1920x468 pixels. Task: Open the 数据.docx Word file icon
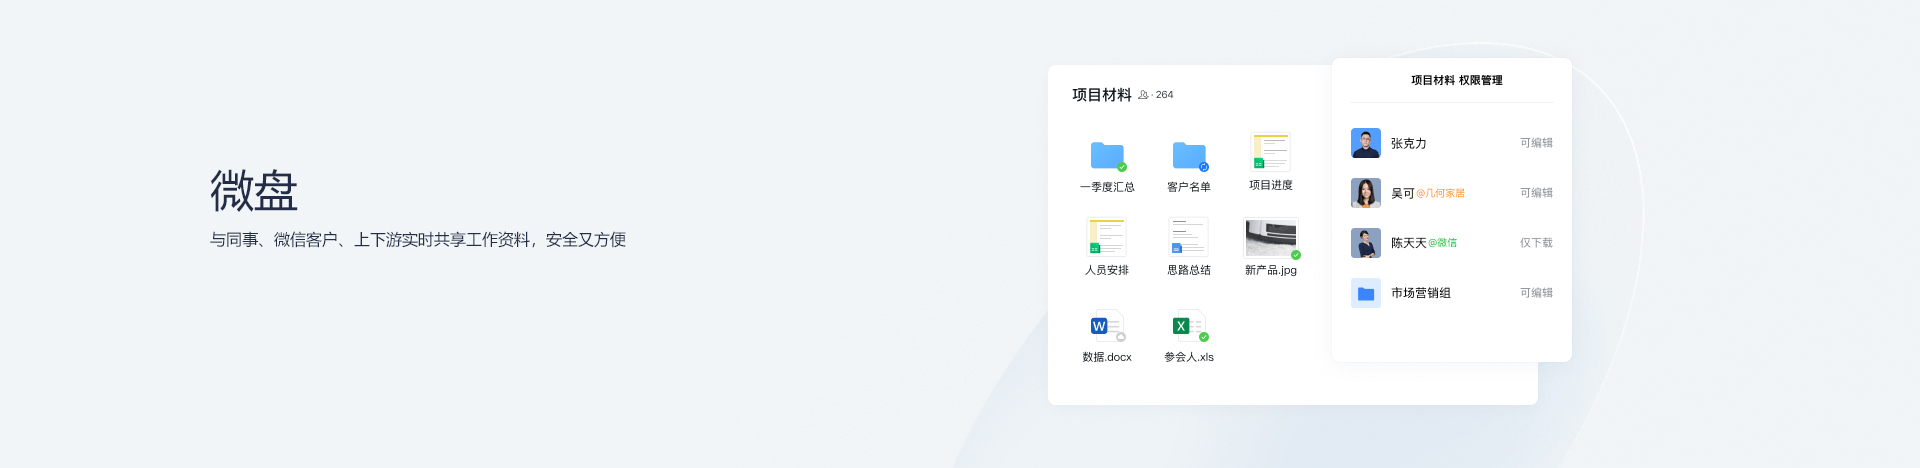1105,326
